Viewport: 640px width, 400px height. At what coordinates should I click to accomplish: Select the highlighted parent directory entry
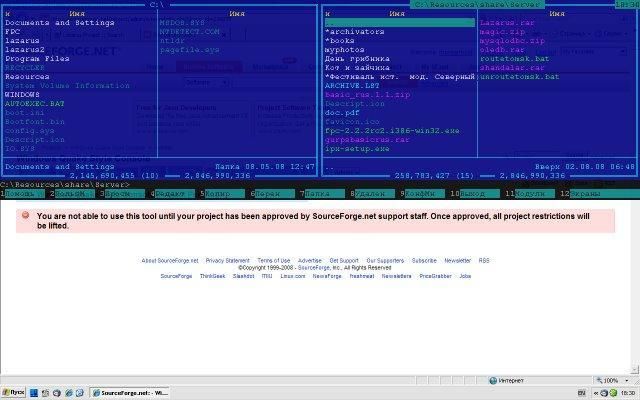click(400, 23)
